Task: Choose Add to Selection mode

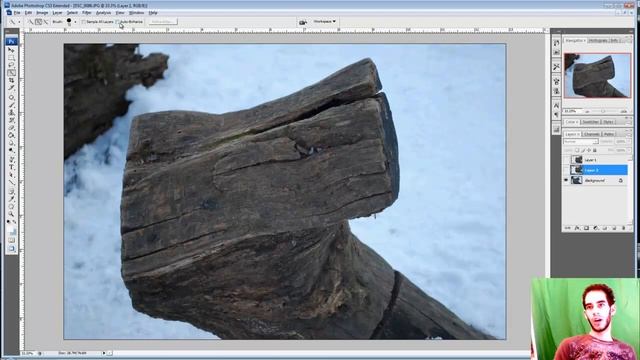Action: [x=38, y=22]
